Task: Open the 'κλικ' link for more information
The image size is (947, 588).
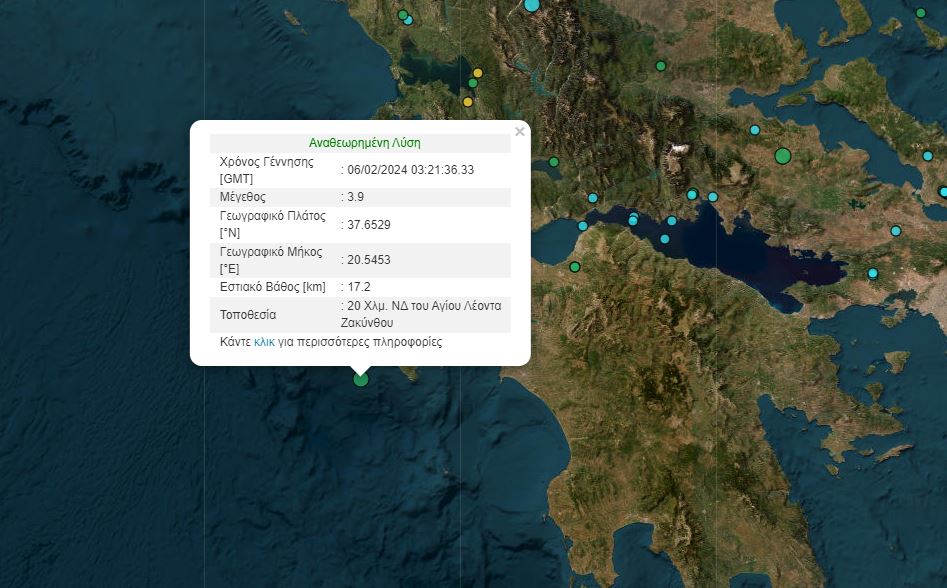Action: pos(264,342)
